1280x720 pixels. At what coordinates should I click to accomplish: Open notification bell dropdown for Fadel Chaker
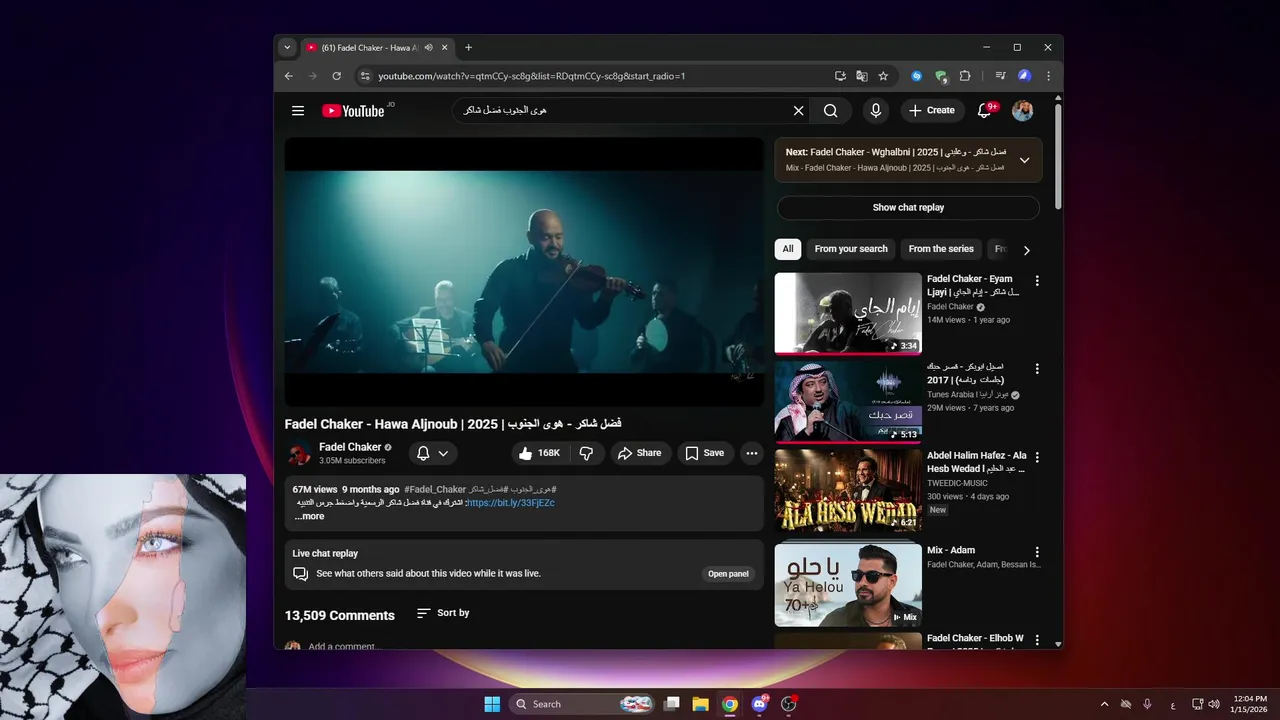pyautogui.click(x=433, y=453)
